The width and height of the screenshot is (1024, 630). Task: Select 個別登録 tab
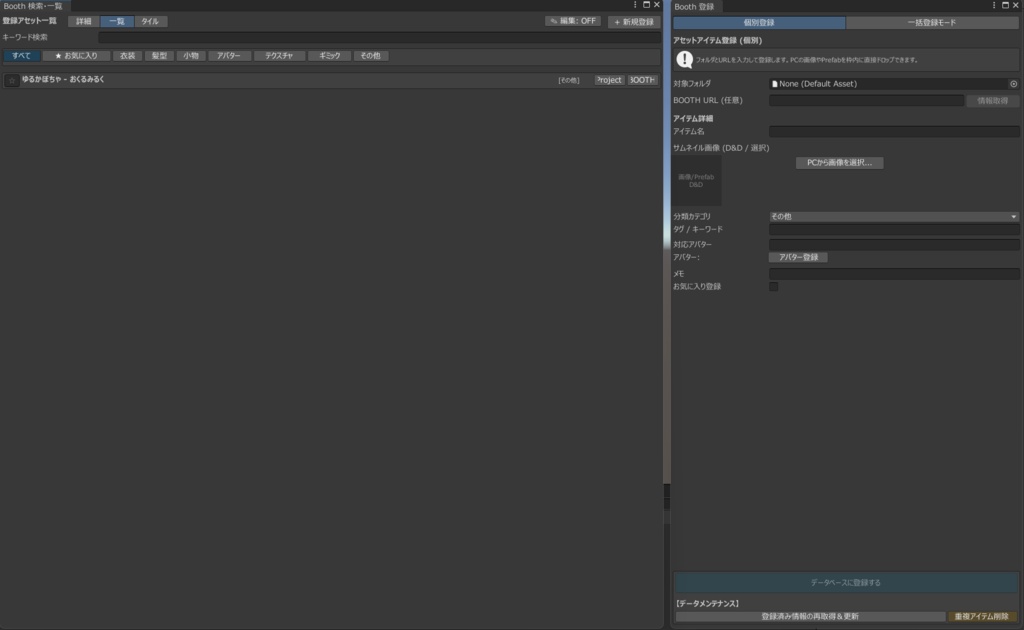(x=759, y=22)
